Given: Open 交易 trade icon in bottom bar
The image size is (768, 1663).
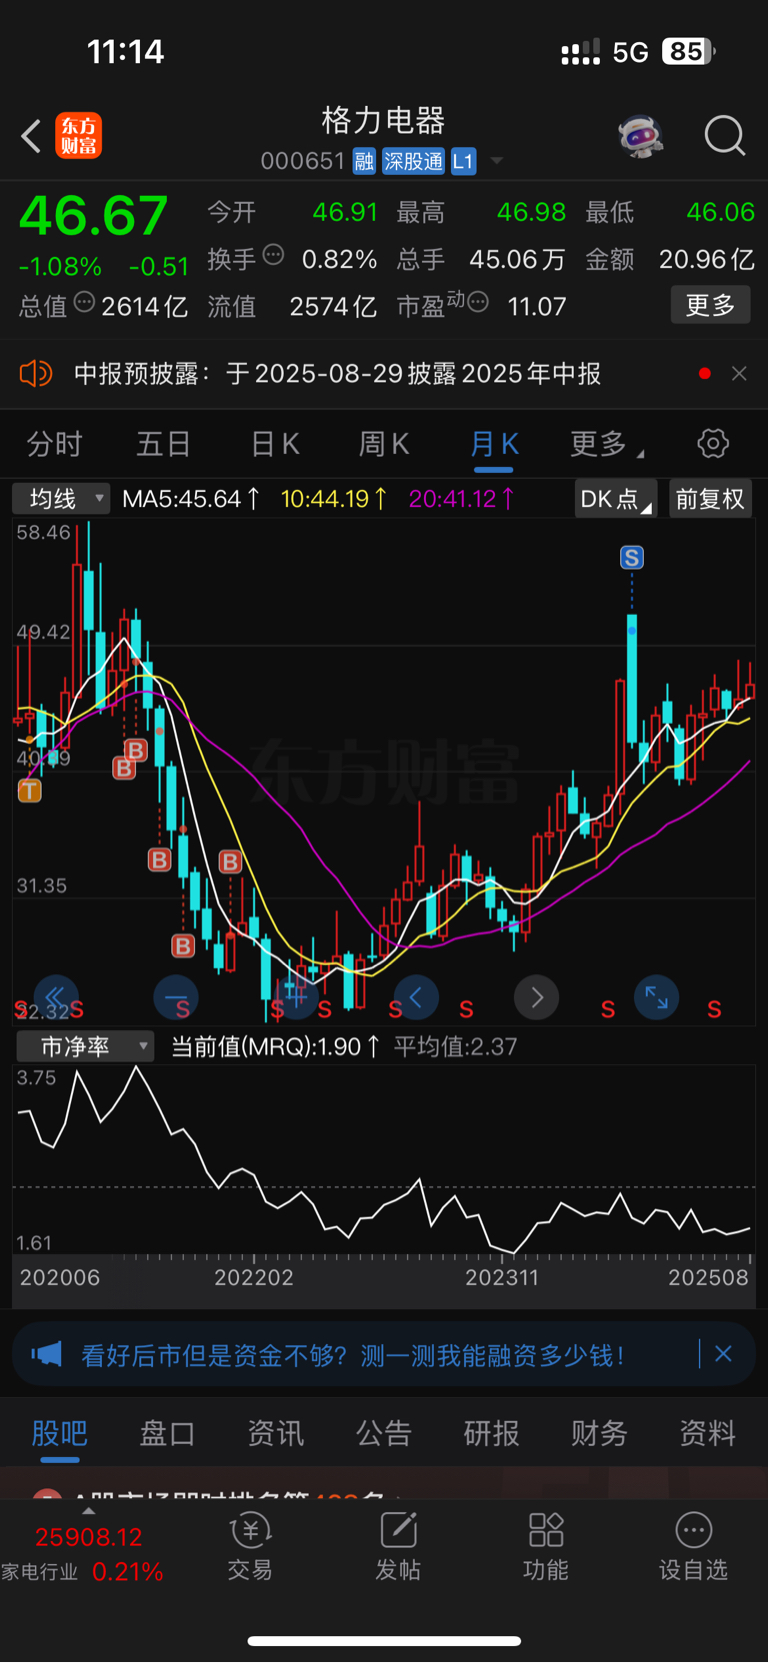Looking at the screenshot, I should click(250, 1547).
